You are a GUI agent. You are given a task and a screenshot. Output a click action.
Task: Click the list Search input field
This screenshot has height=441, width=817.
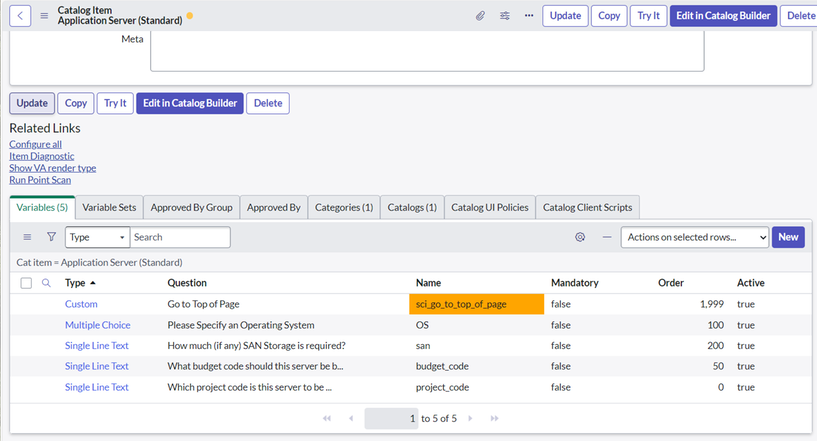(x=180, y=237)
